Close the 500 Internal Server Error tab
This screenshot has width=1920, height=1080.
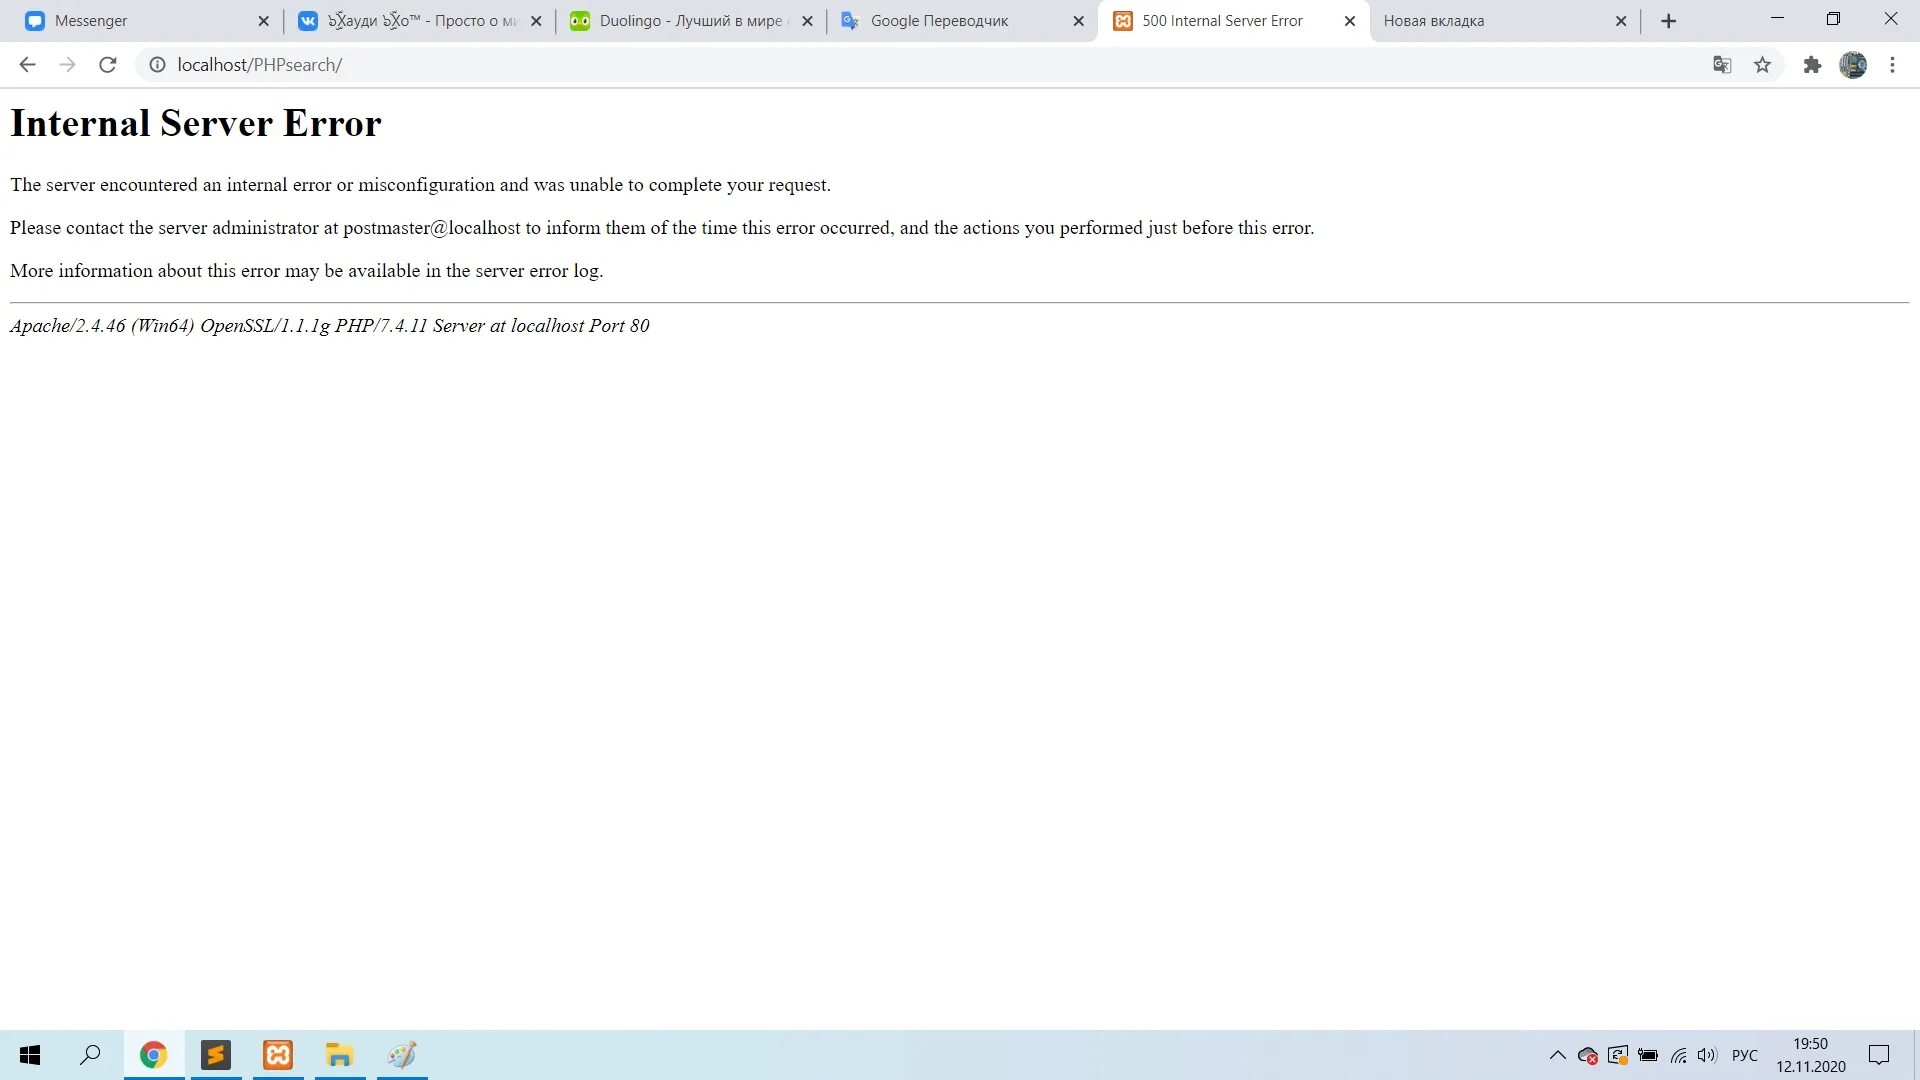[x=1349, y=20]
